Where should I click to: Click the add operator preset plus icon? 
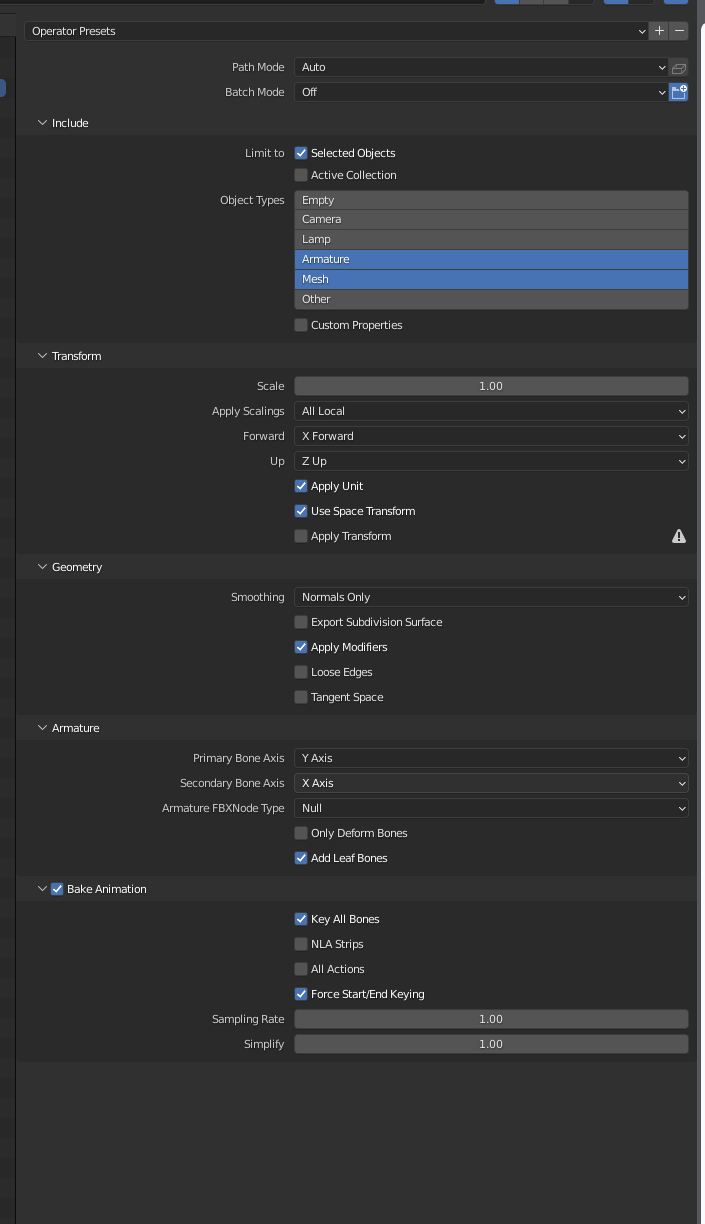click(659, 31)
